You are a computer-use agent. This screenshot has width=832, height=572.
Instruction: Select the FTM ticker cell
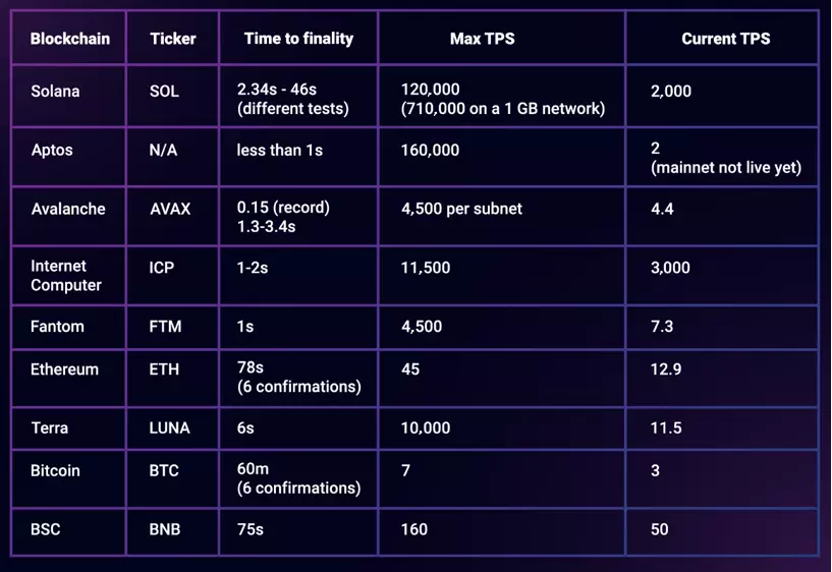pyautogui.click(x=172, y=327)
